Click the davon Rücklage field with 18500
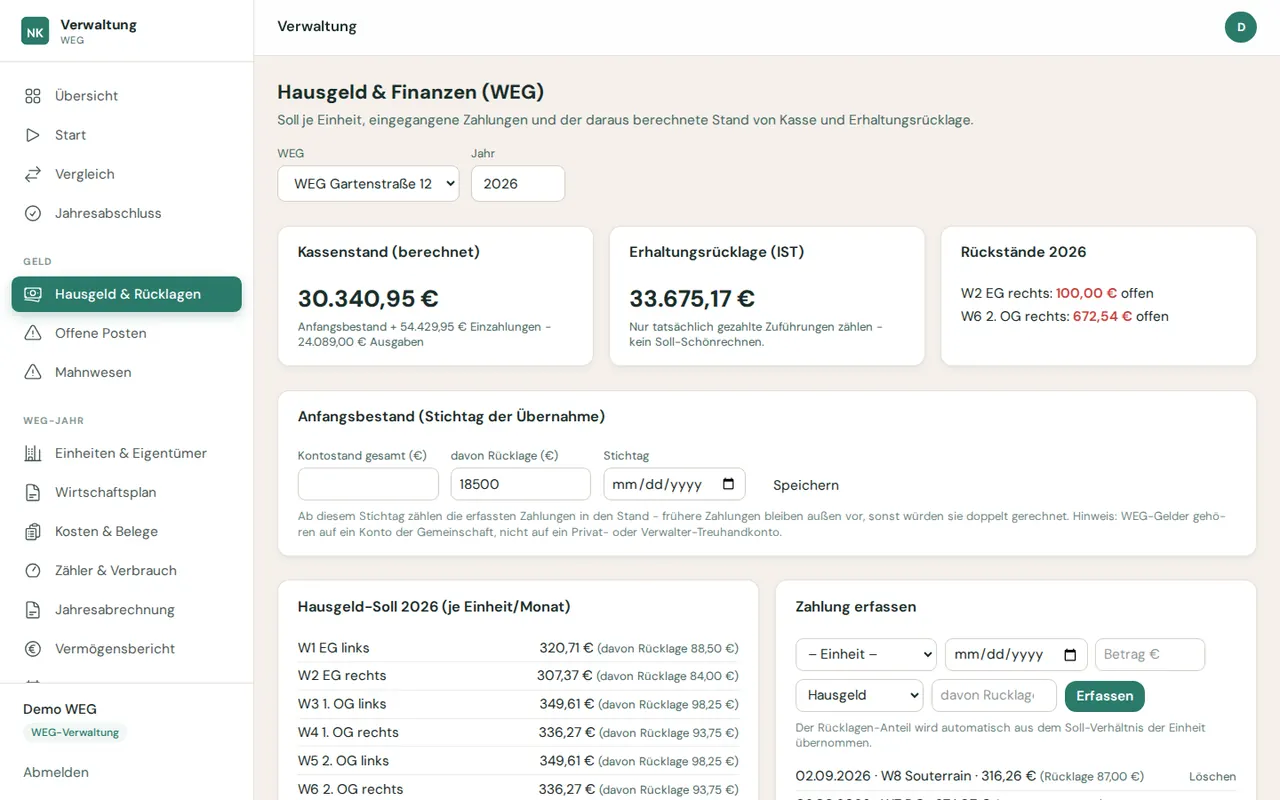 click(521, 484)
